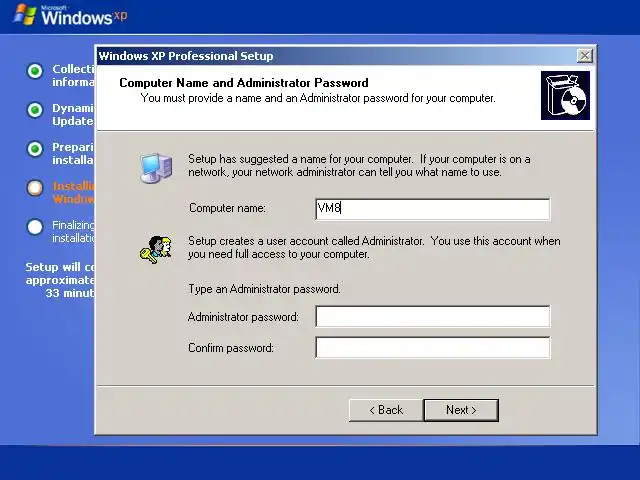The height and width of the screenshot is (480, 640).
Task: Click the Windows XP logo flag
Action: [x=24, y=15]
